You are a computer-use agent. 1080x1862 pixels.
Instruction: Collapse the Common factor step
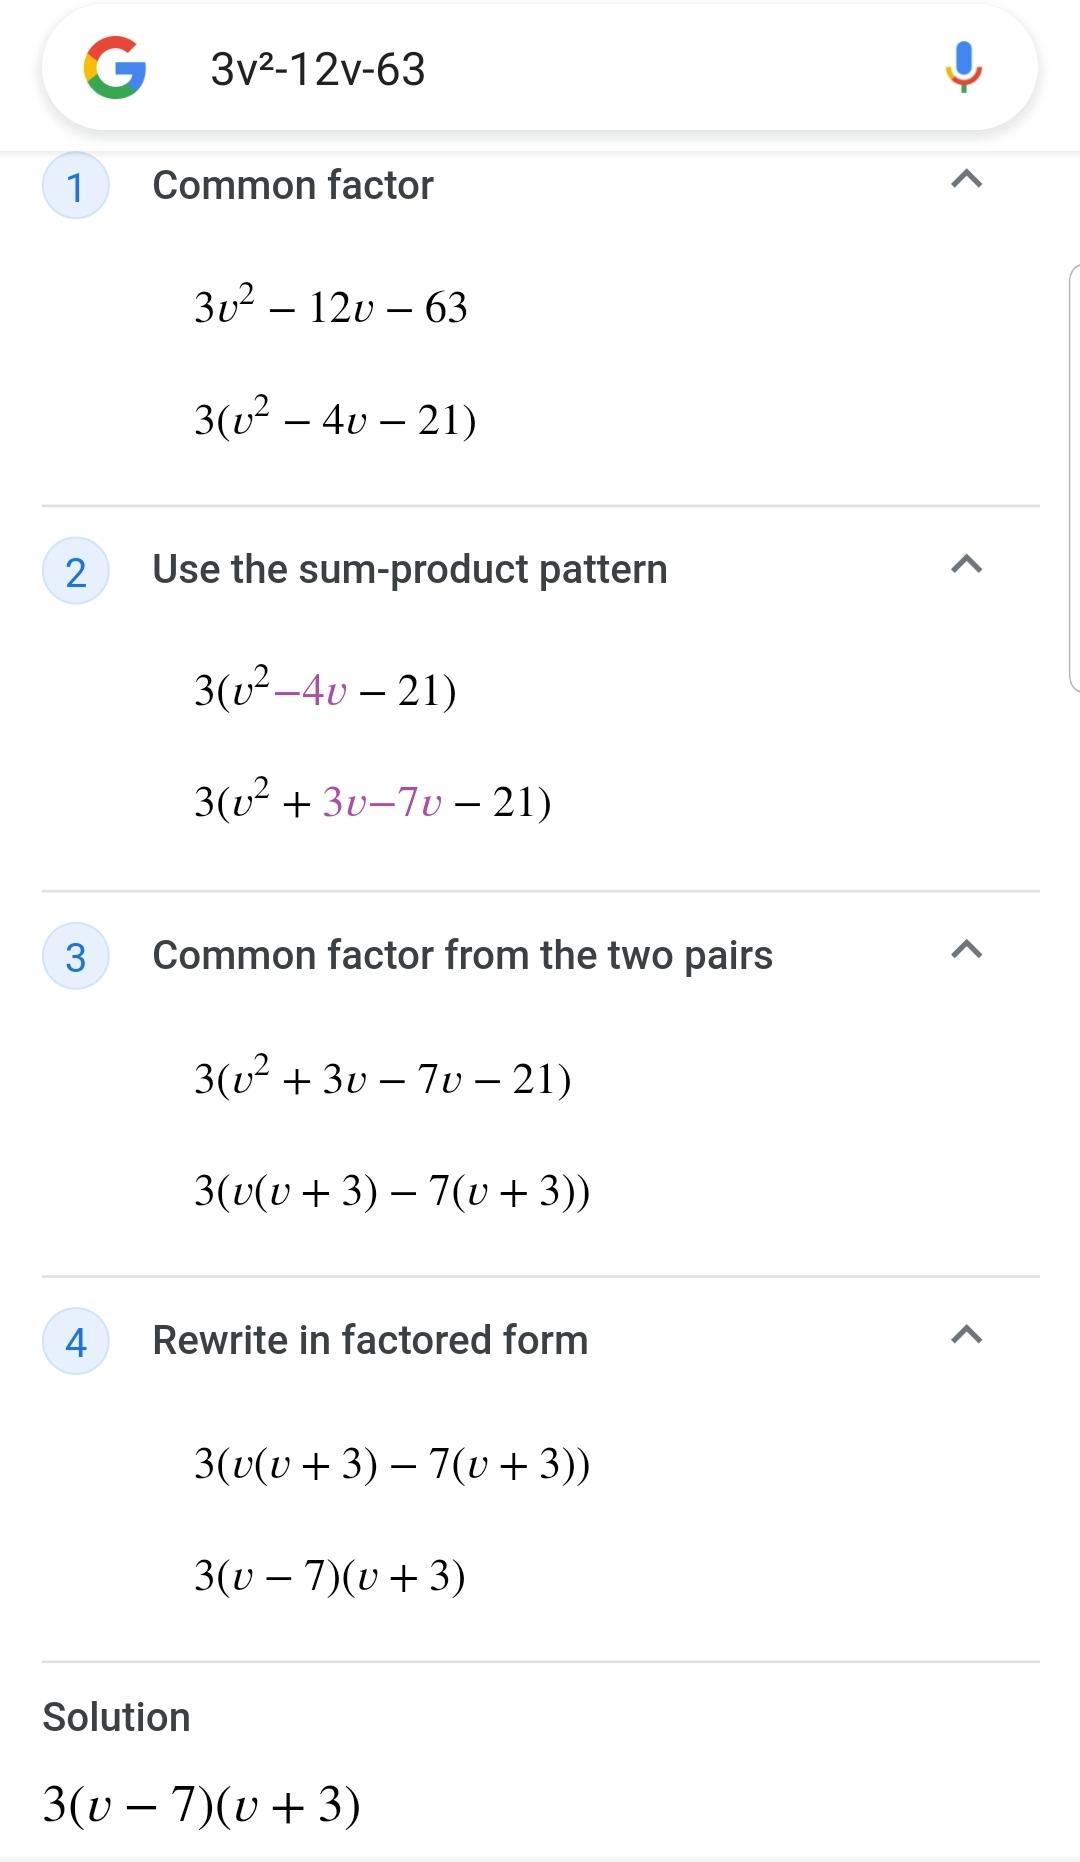[x=966, y=180]
